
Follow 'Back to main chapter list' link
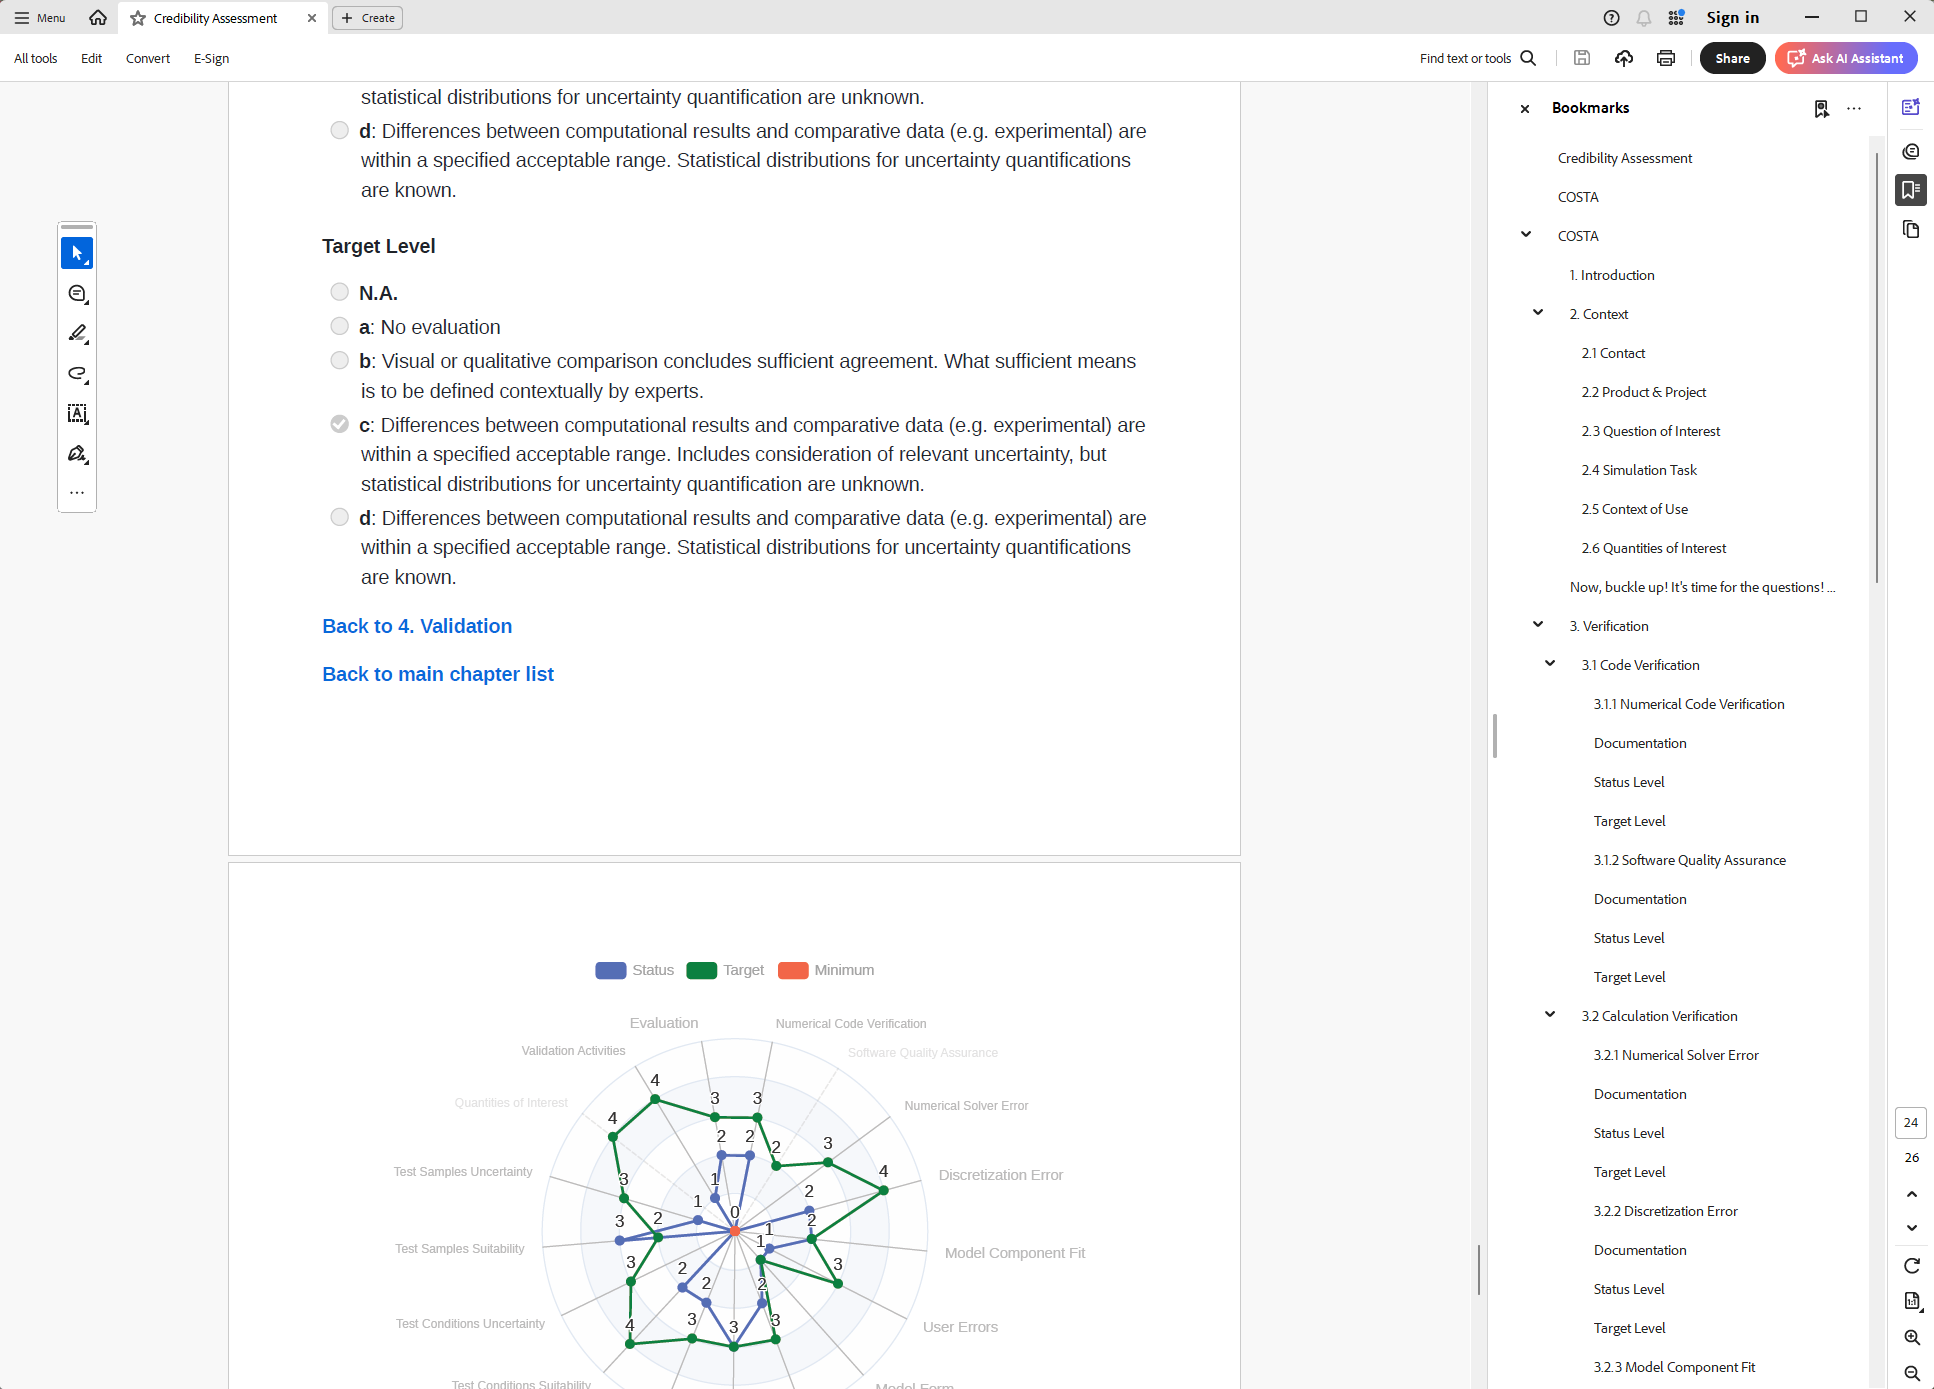click(438, 674)
